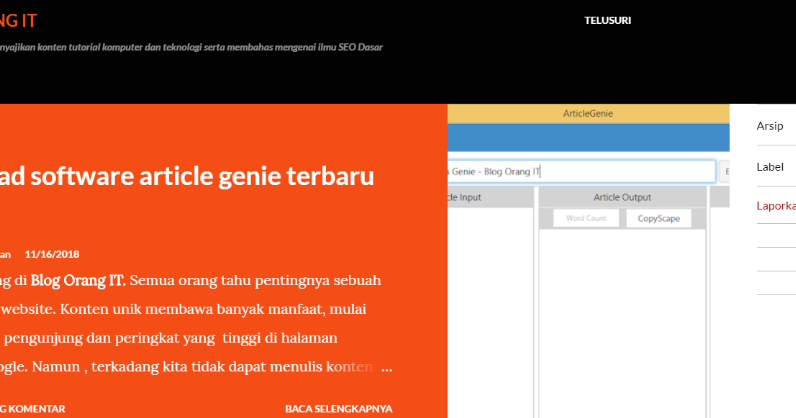Click the Article Input panel header

[490, 197]
